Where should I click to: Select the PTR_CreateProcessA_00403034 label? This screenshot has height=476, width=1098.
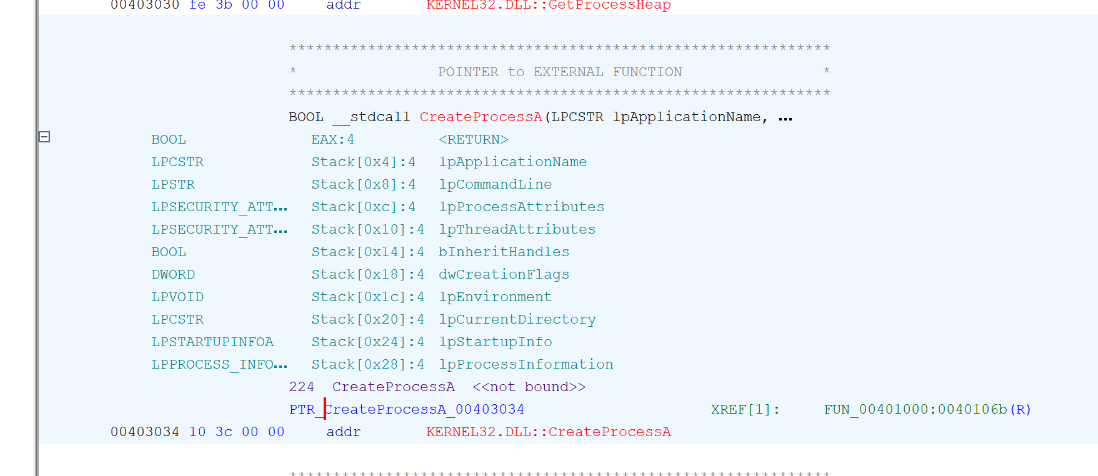point(406,409)
